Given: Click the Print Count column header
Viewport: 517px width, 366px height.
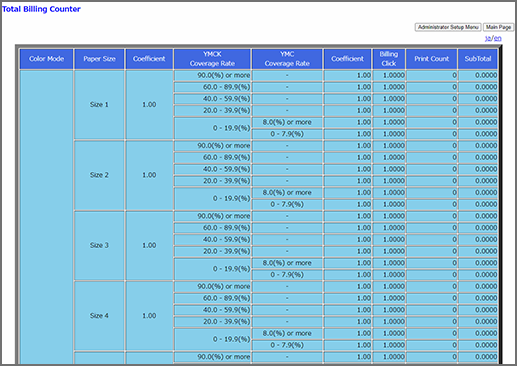Looking at the screenshot, I should 432,59.
